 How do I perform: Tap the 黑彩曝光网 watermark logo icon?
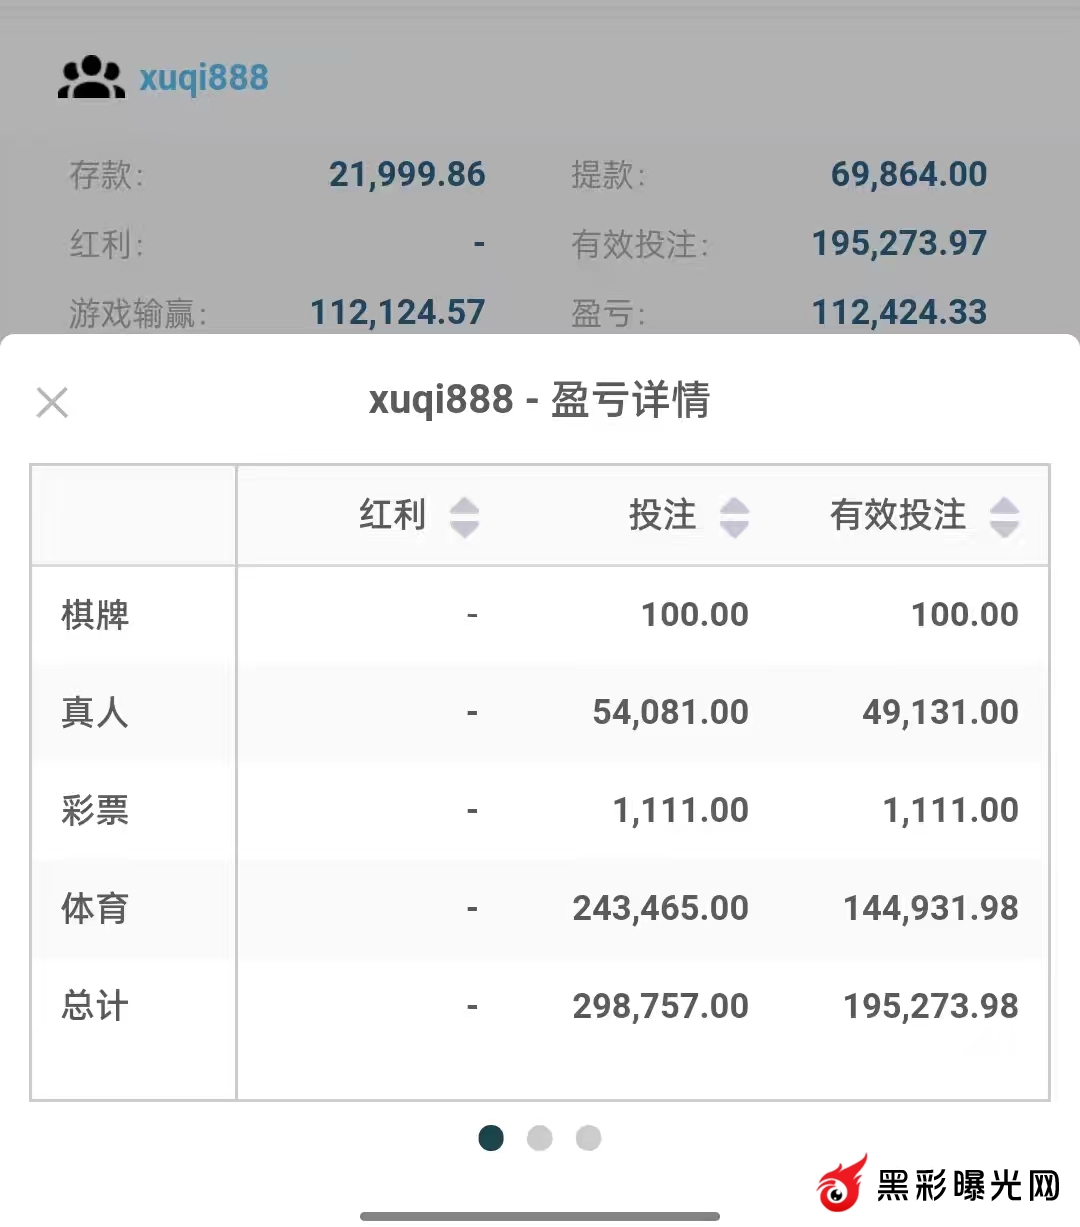click(x=842, y=1186)
